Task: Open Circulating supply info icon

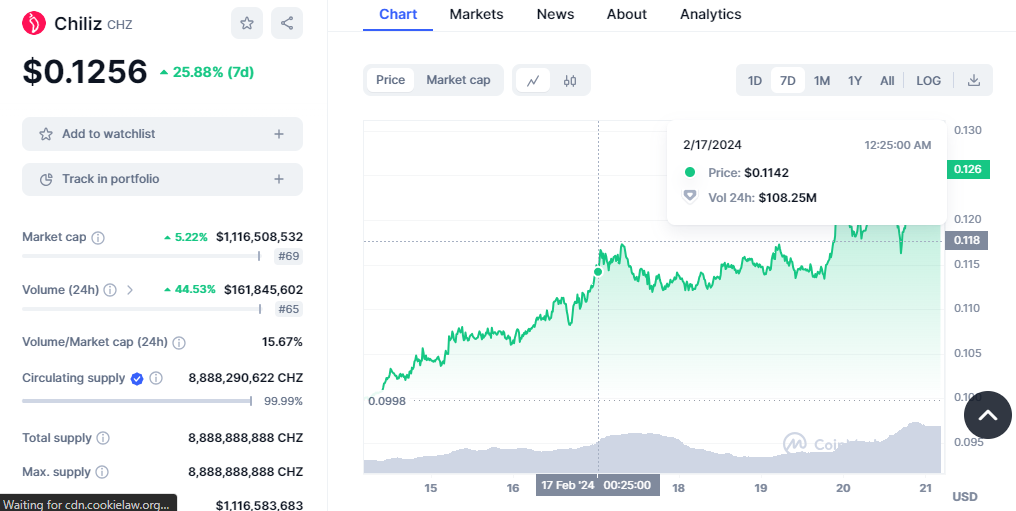Action: (156, 378)
